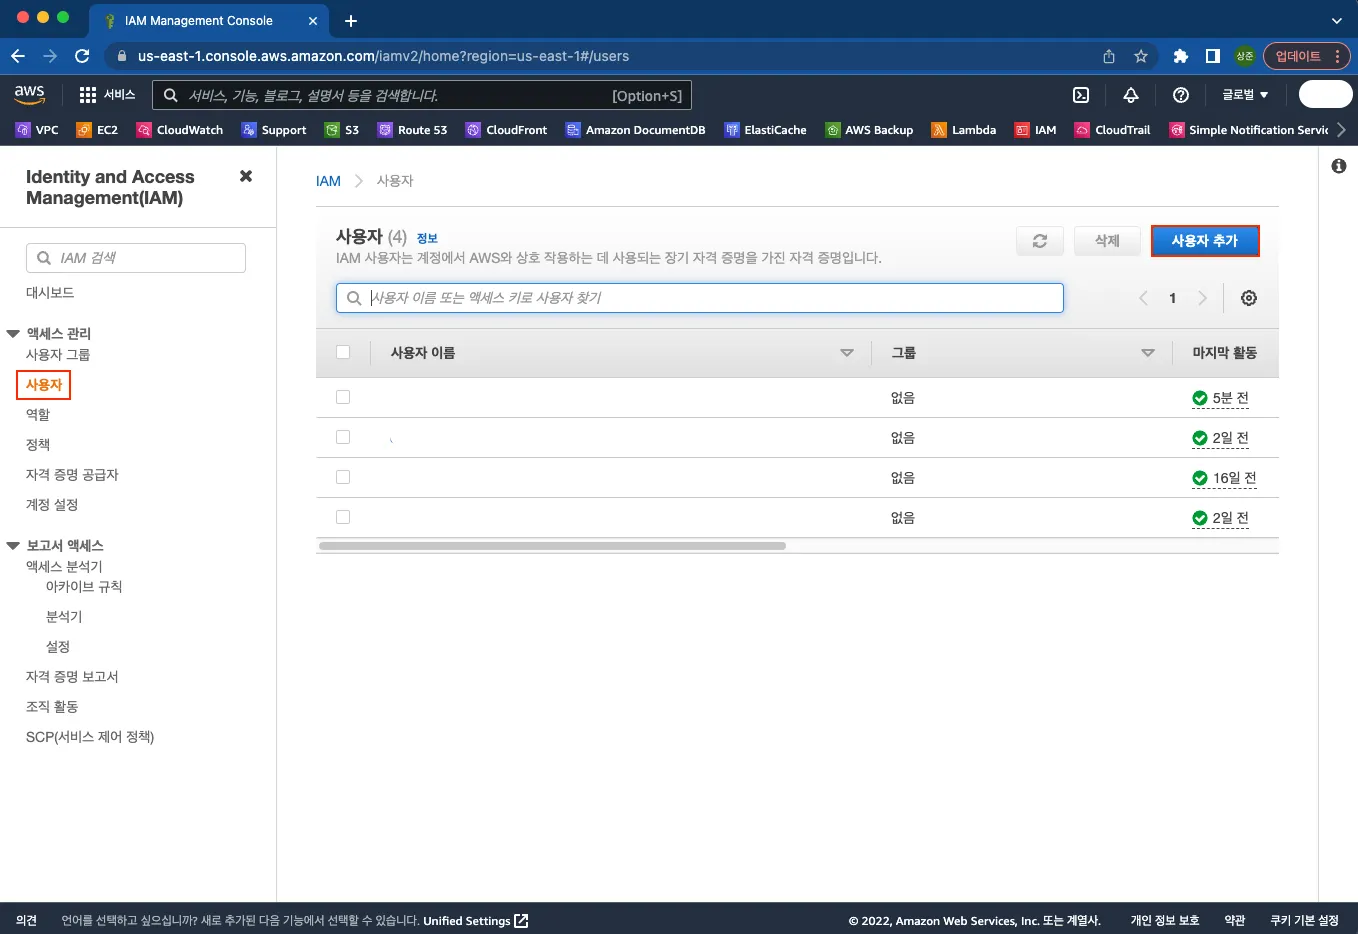Close the IAM navigation sidebar

pyautogui.click(x=246, y=176)
